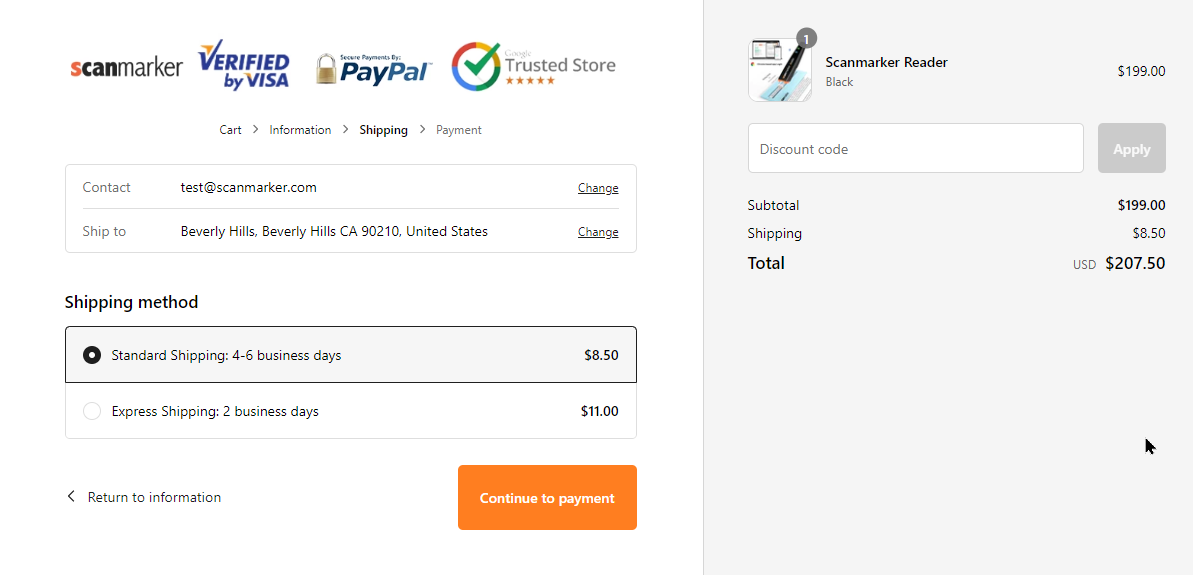This screenshot has width=1193, height=575.
Task: Select Standard Shipping radio option
Action: 92,355
